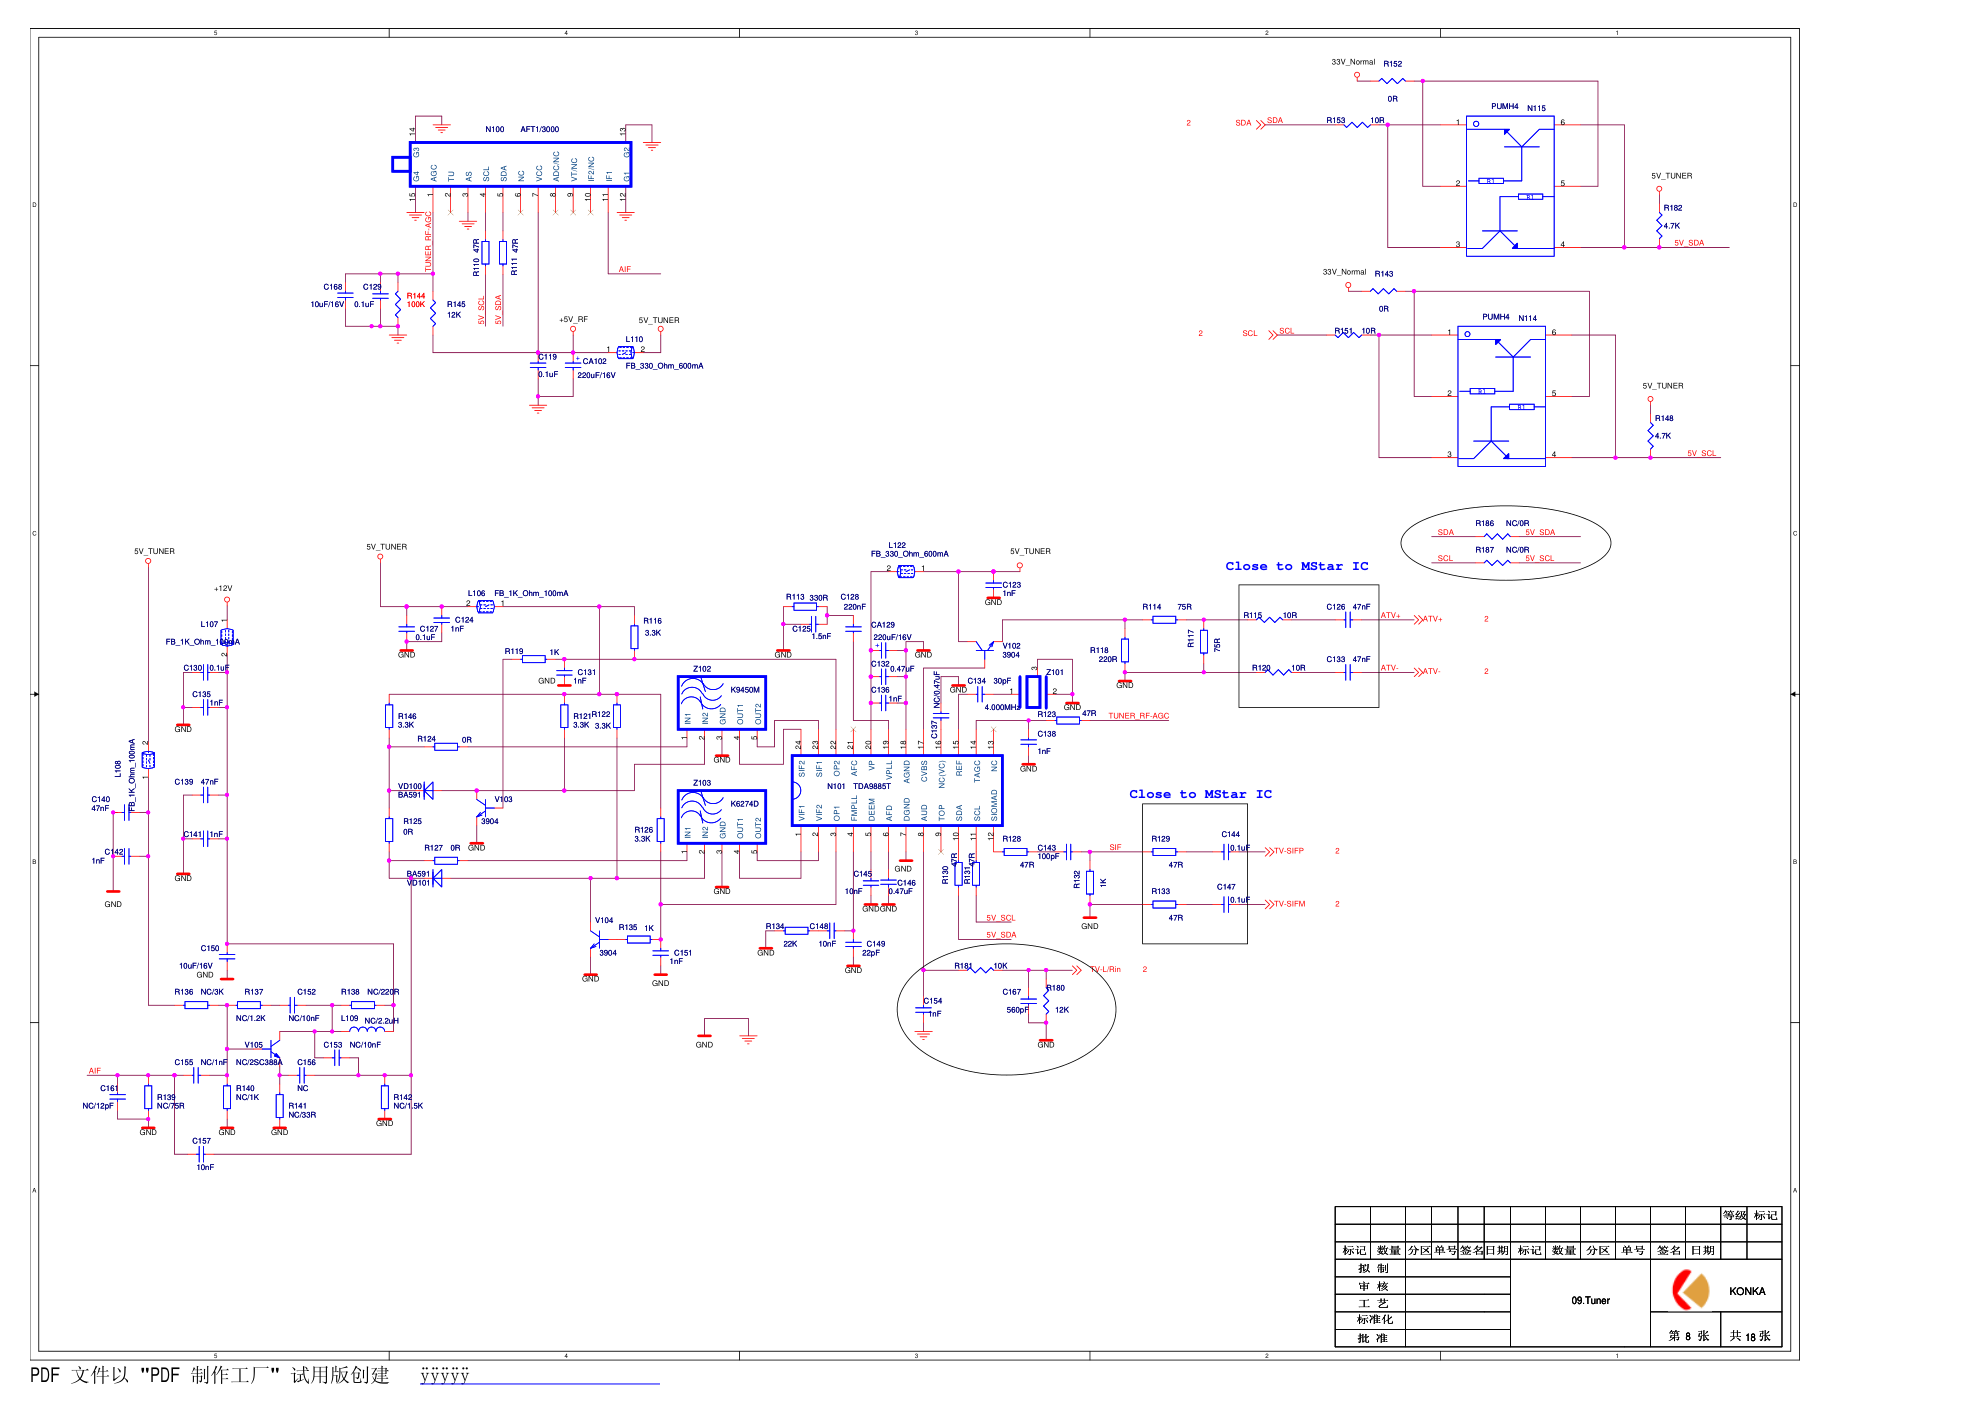Screen dimensions: 1984x1402
Task: Click the lower Close to MStar IC note
Action: pyautogui.click(x=1200, y=794)
